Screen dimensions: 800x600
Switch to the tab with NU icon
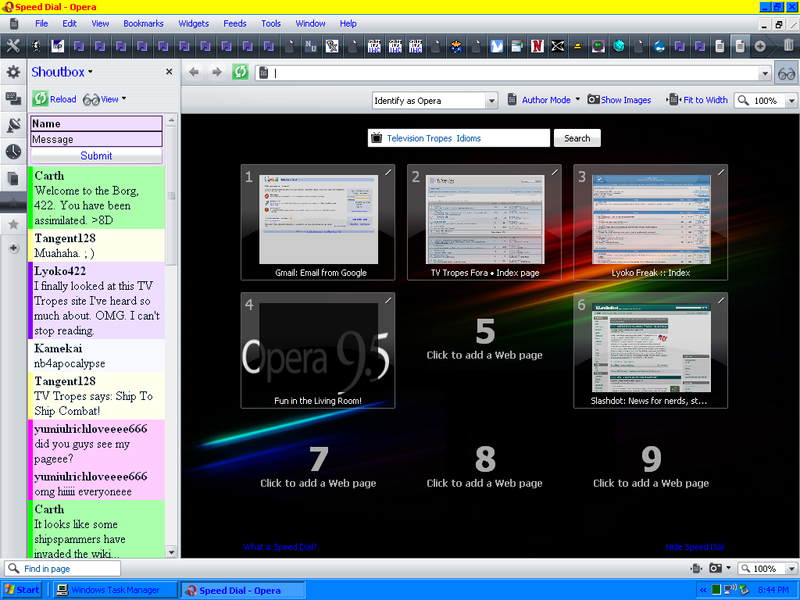pos(311,46)
